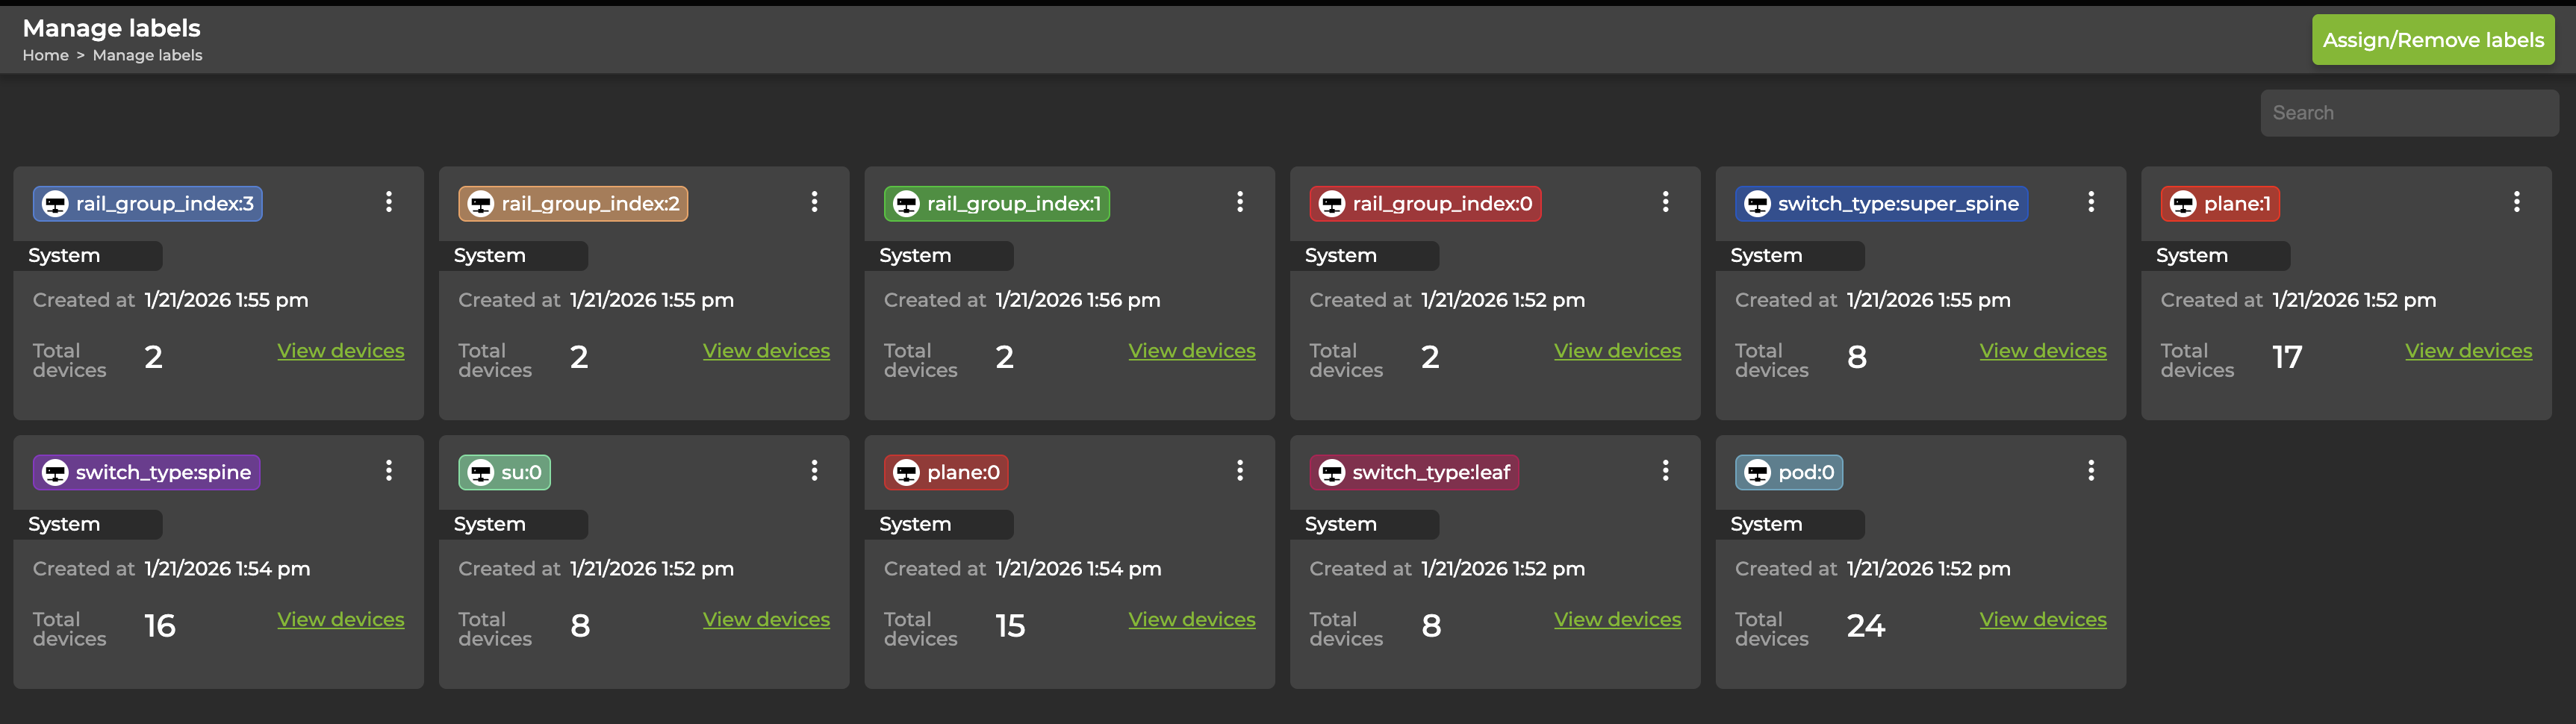
Task: Open options menu for pod:0 card
Action: pyautogui.click(x=2090, y=470)
